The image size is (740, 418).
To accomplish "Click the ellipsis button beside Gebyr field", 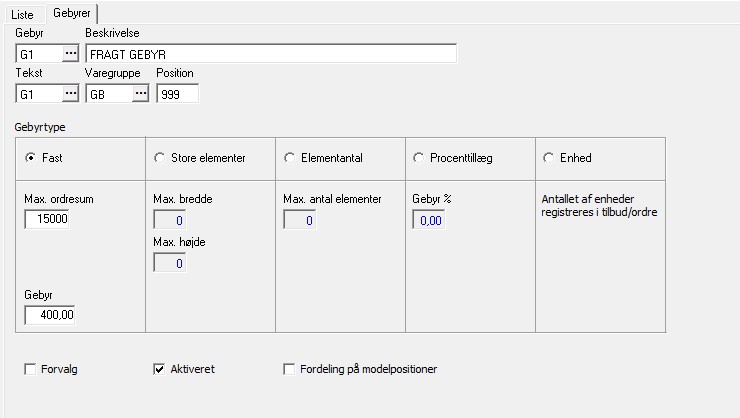I will 70,54.
